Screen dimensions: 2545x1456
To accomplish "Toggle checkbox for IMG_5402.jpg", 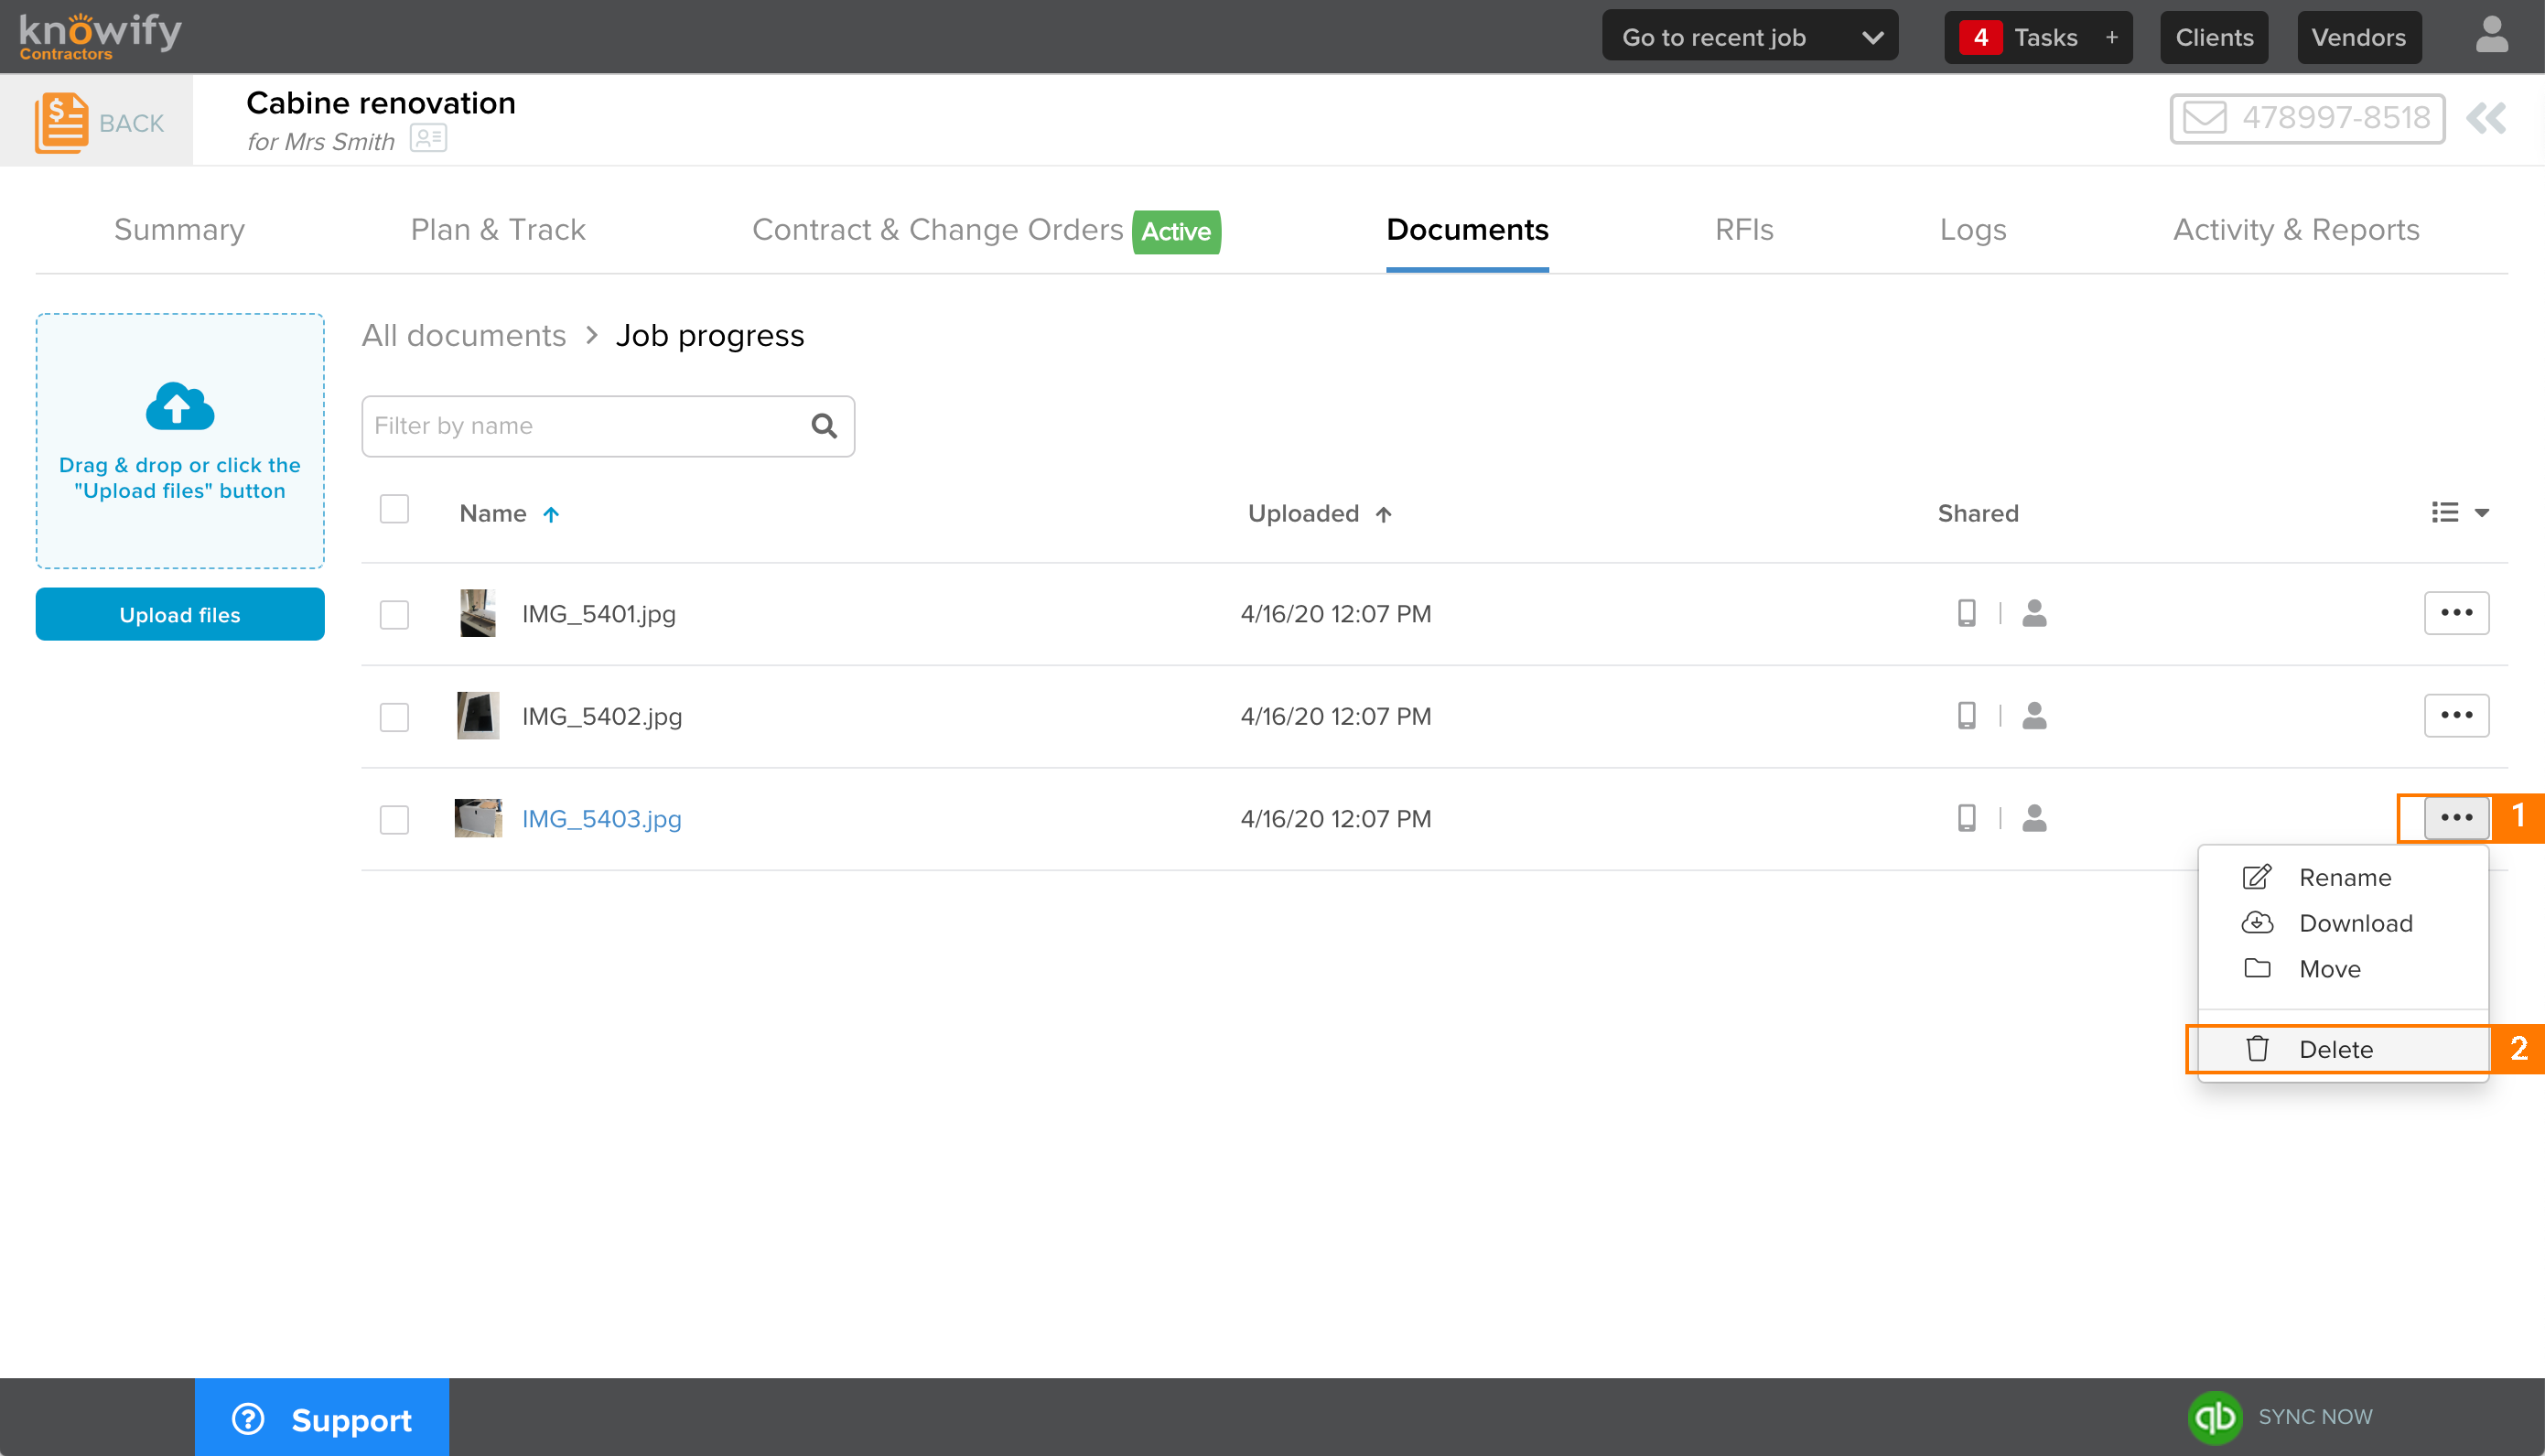I will (x=394, y=717).
